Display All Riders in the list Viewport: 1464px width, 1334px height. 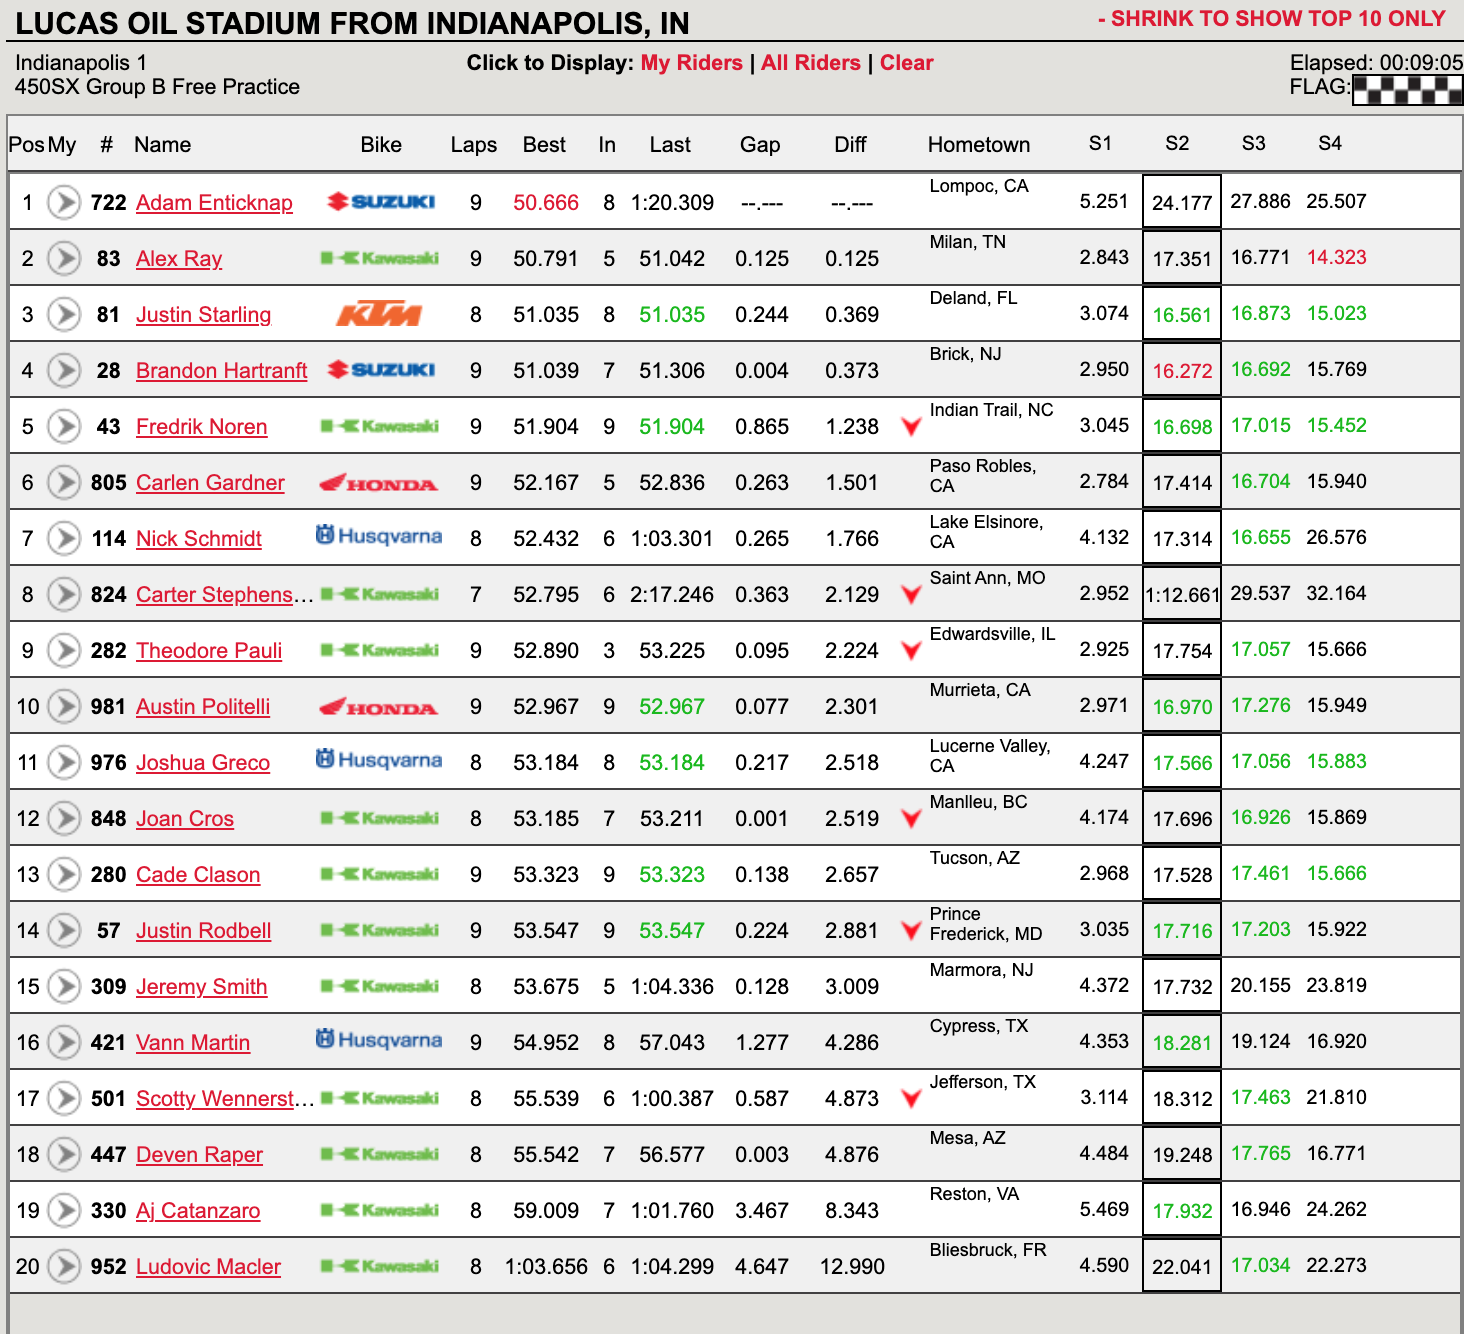point(810,63)
